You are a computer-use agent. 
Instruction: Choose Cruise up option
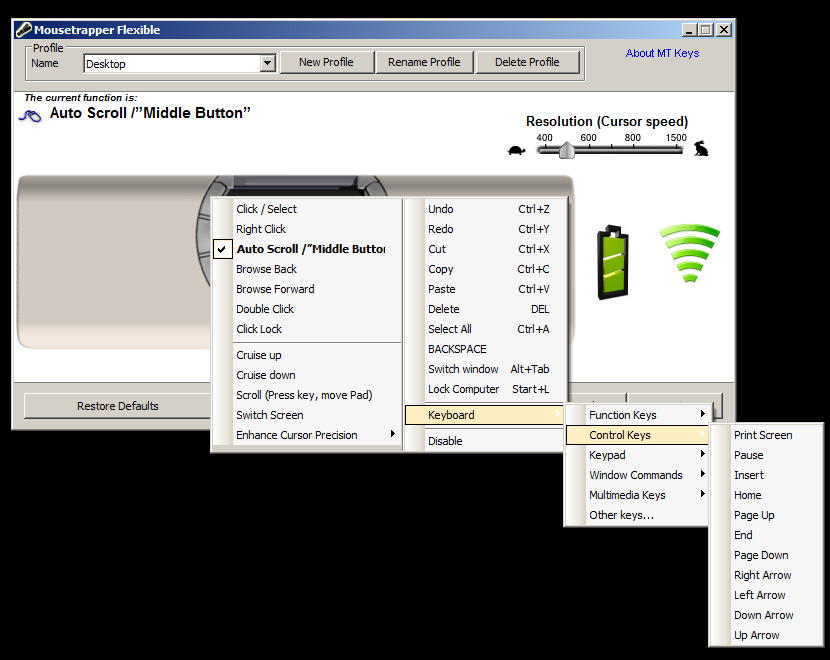click(307, 355)
